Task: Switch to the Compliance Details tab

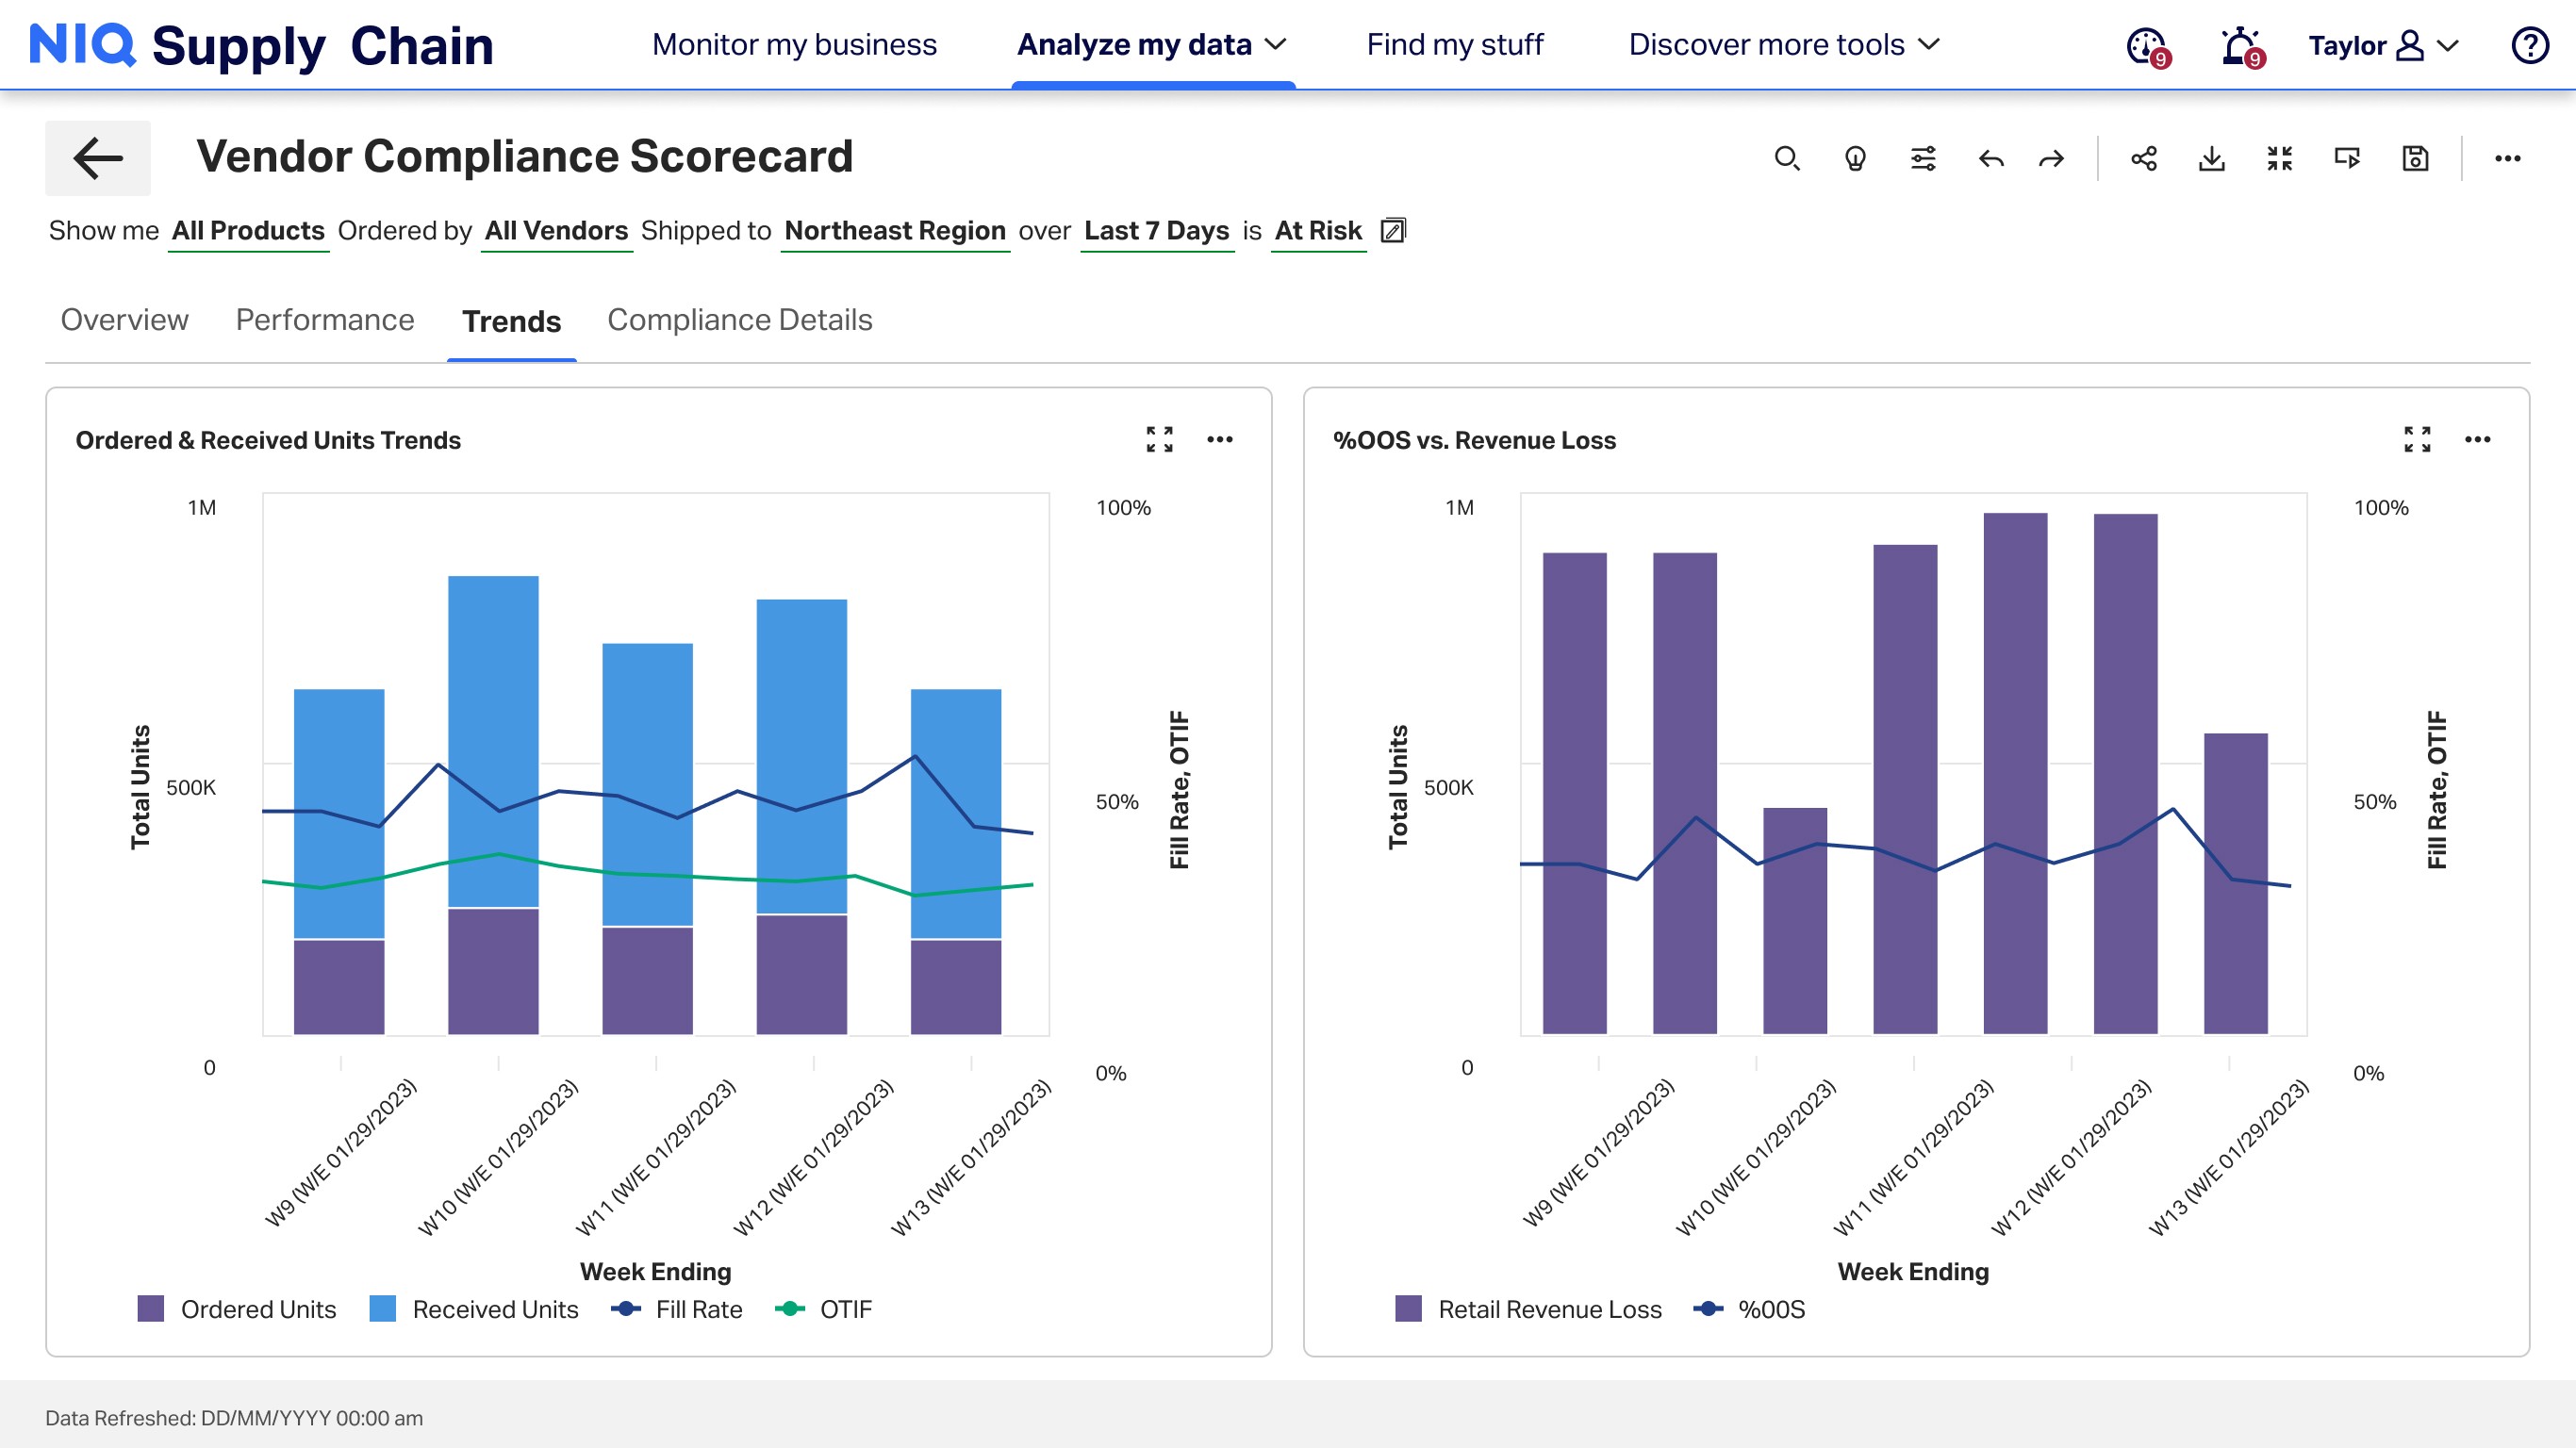Action: [x=740, y=320]
